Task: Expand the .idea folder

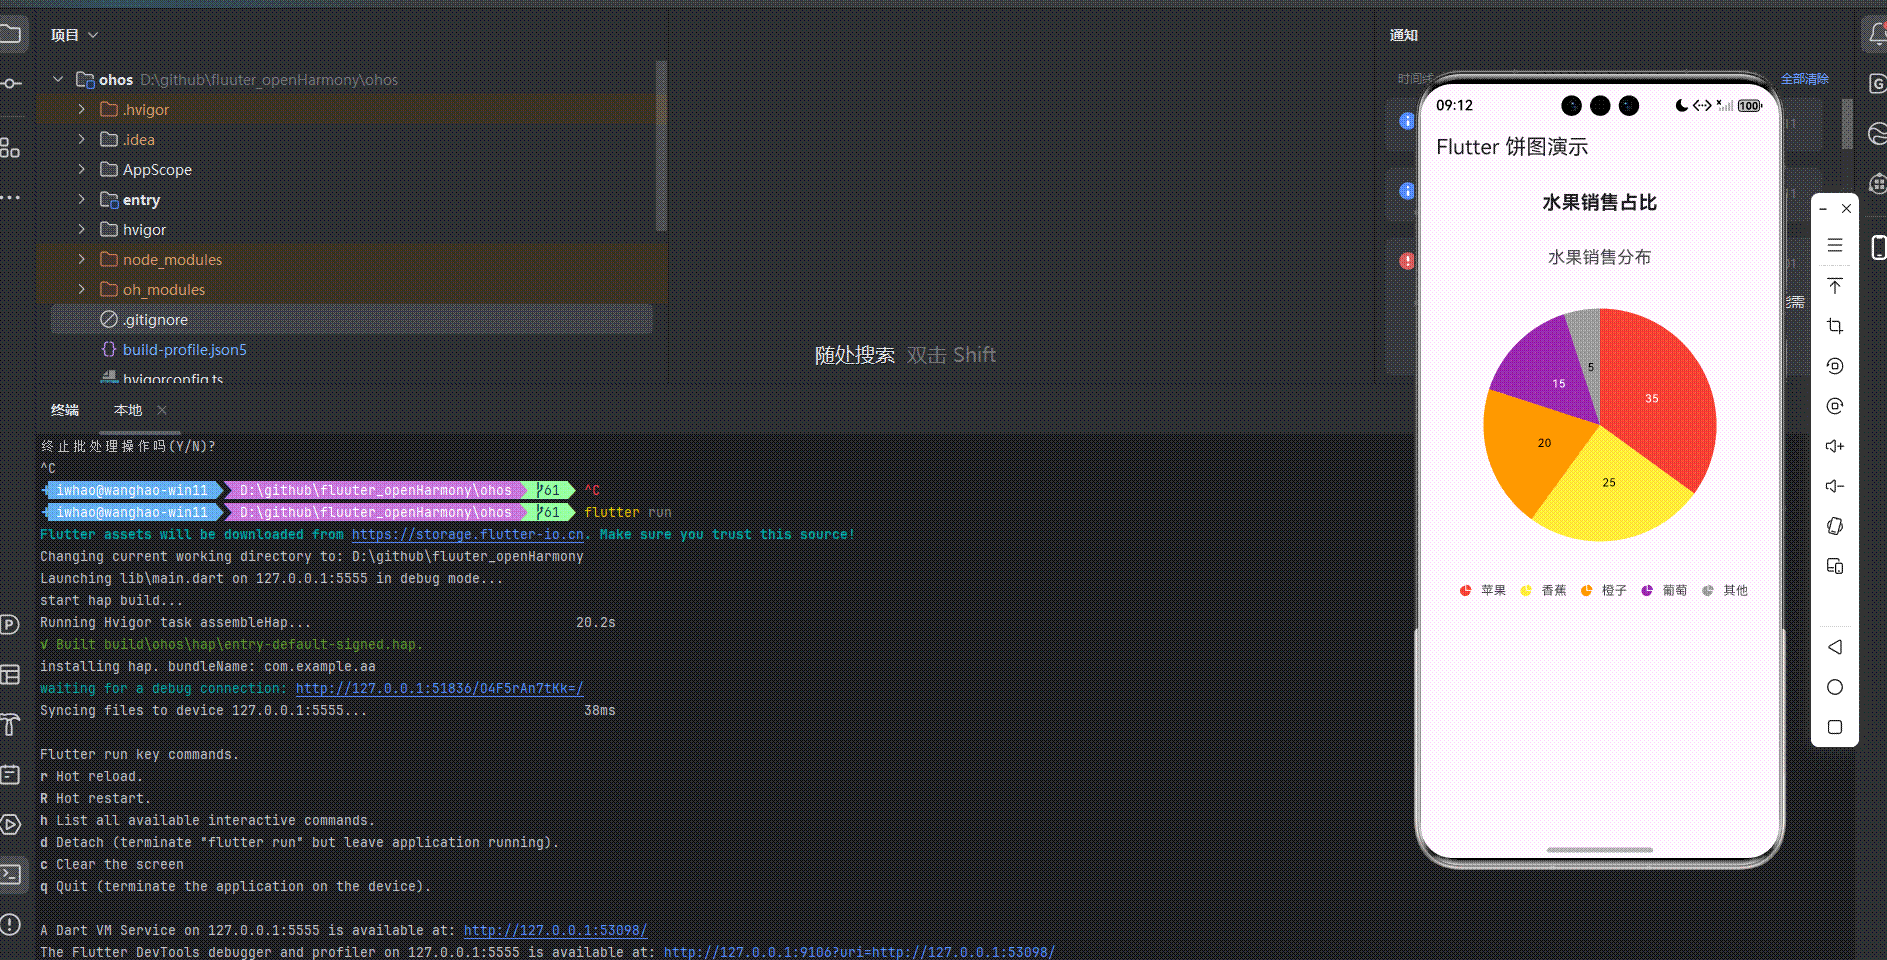Action: pos(82,139)
